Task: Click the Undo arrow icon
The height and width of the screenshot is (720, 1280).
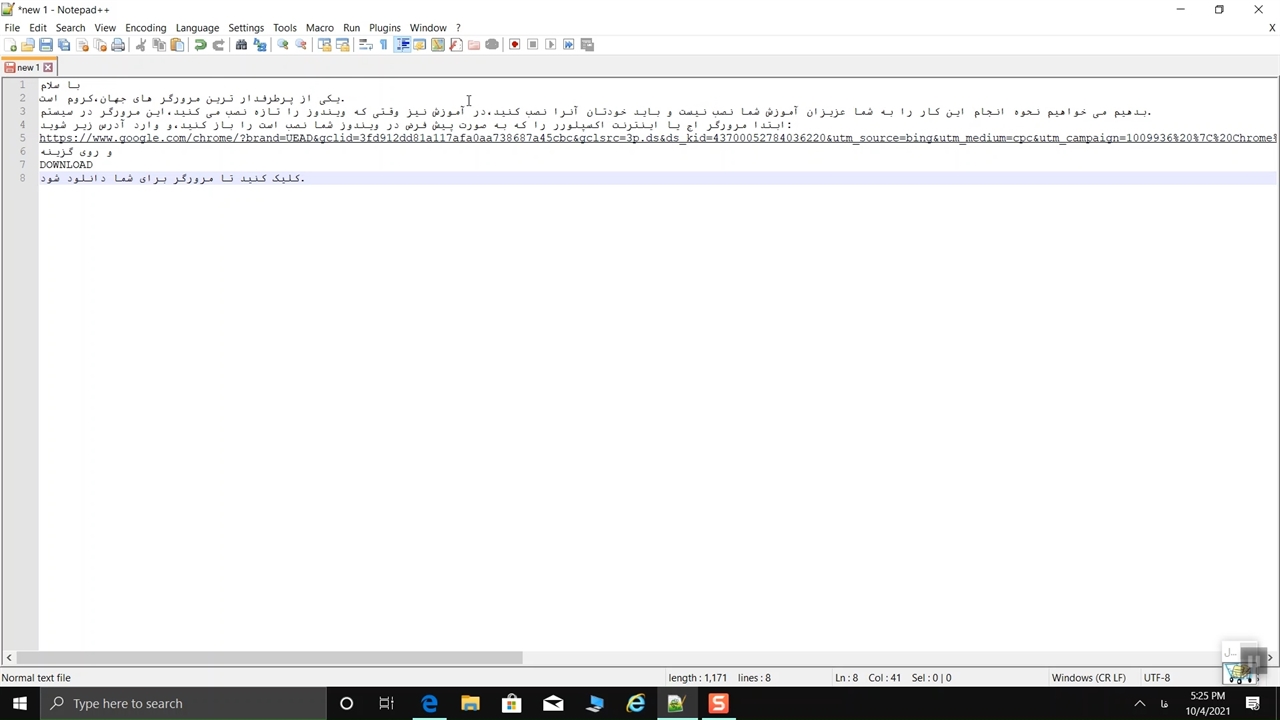Action: point(200,45)
